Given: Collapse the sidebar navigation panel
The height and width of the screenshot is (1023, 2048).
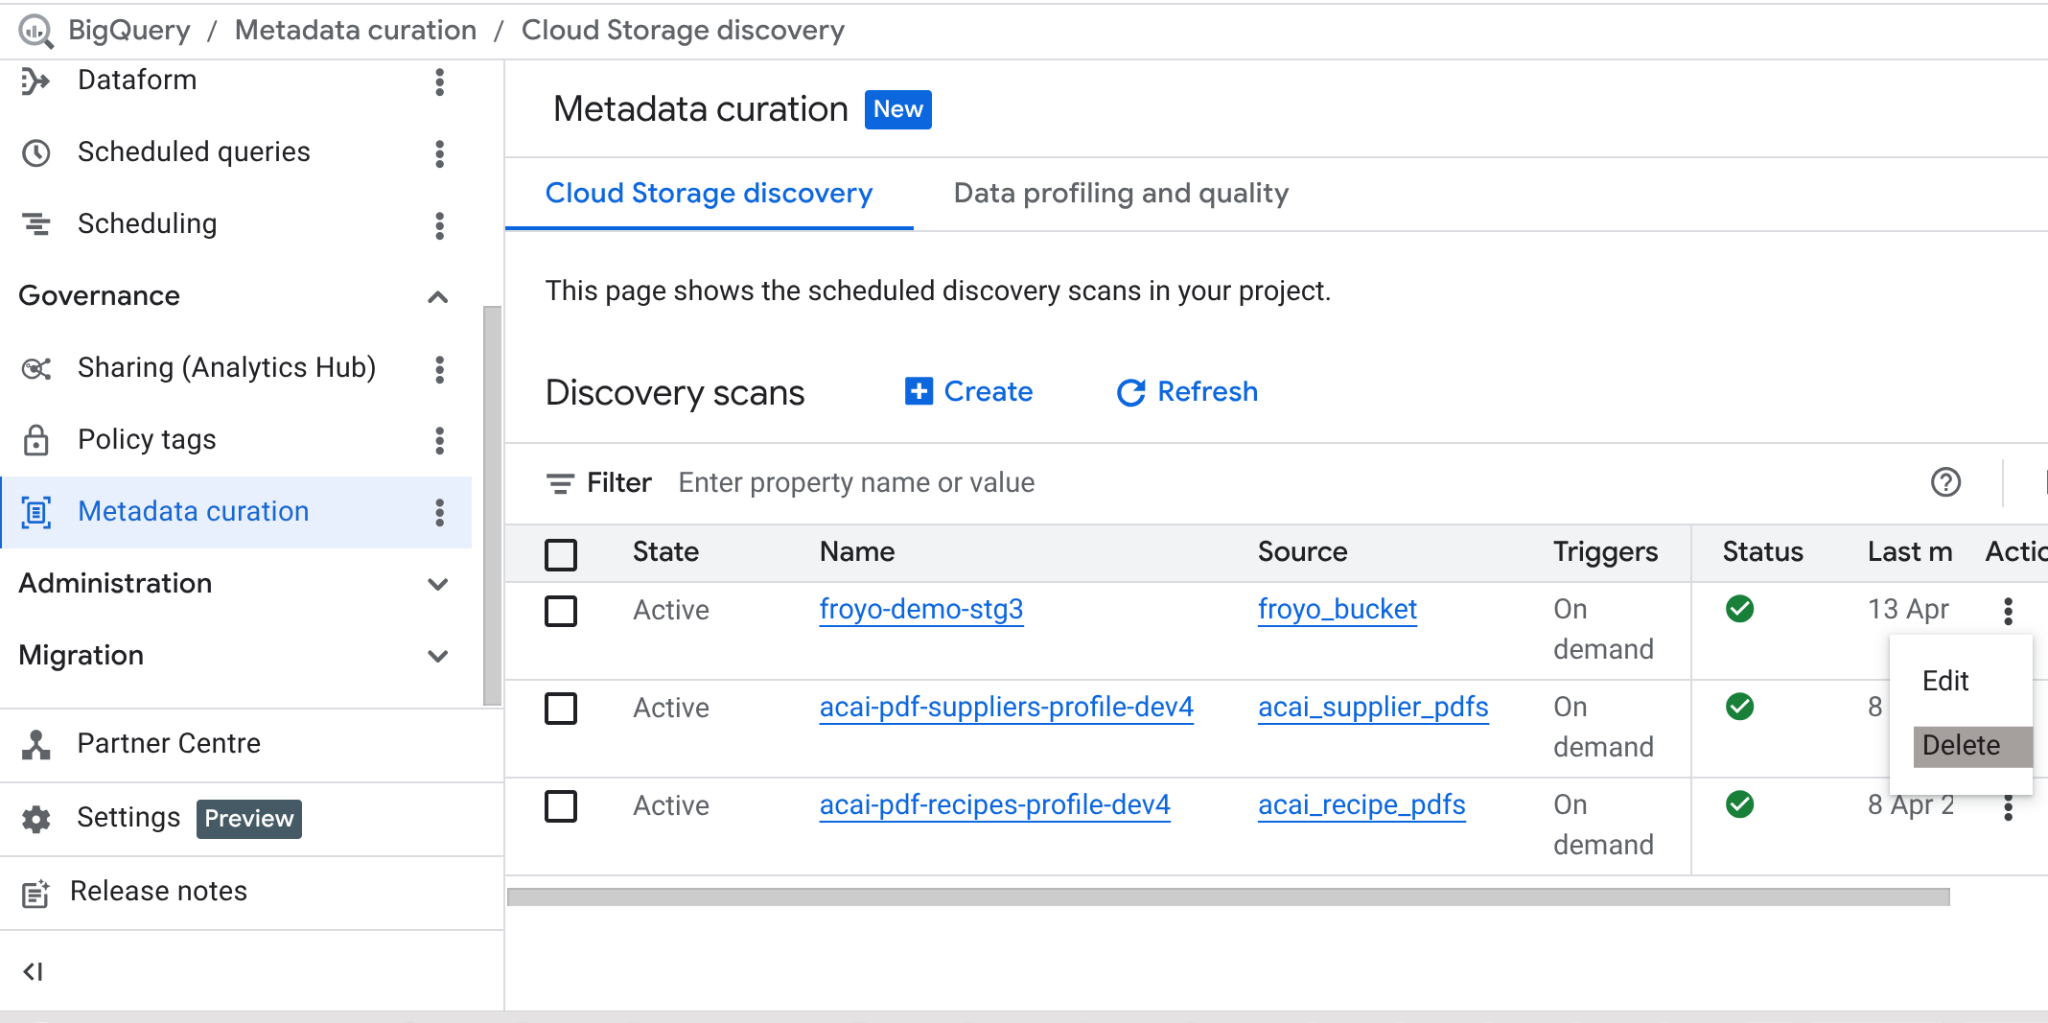Looking at the screenshot, I should pyautogui.click(x=33, y=971).
